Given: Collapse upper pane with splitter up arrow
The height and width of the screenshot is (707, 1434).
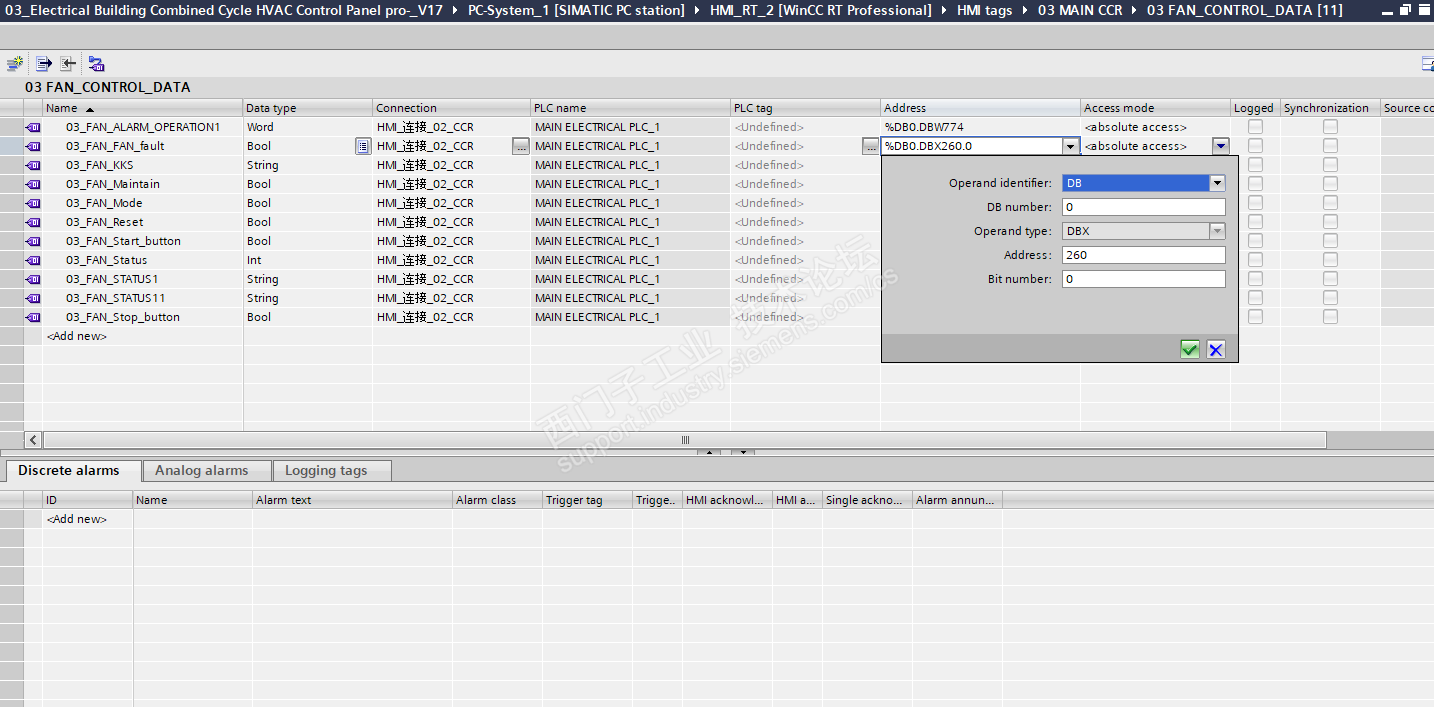Looking at the screenshot, I should point(709,452).
